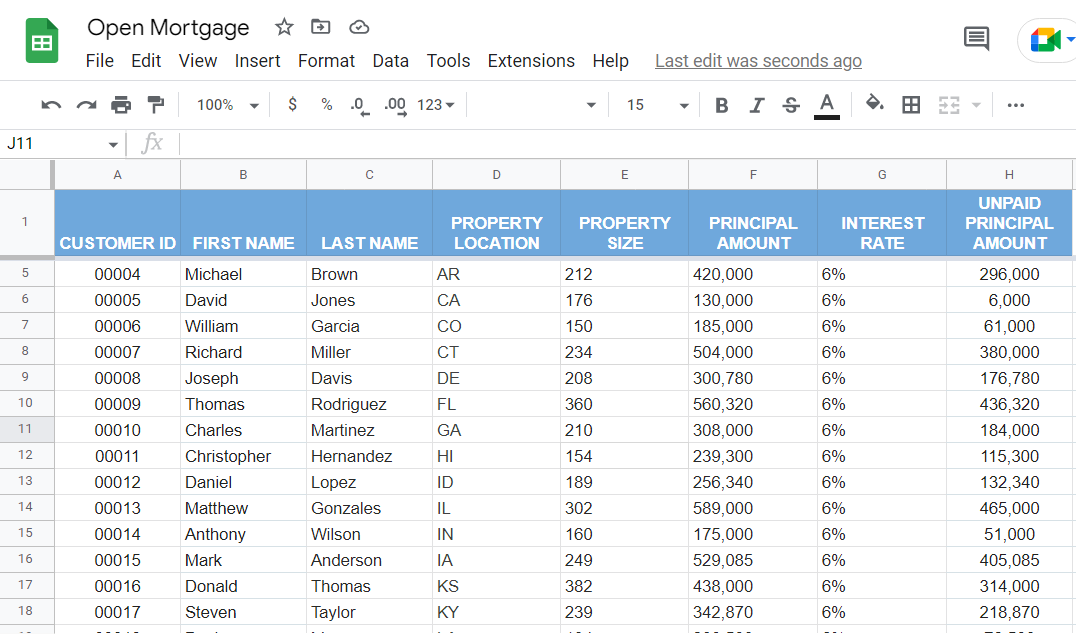Toggle strikethrough formatting
Image resolution: width=1076 pixels, height=634 pixels.
coord(791,105)
